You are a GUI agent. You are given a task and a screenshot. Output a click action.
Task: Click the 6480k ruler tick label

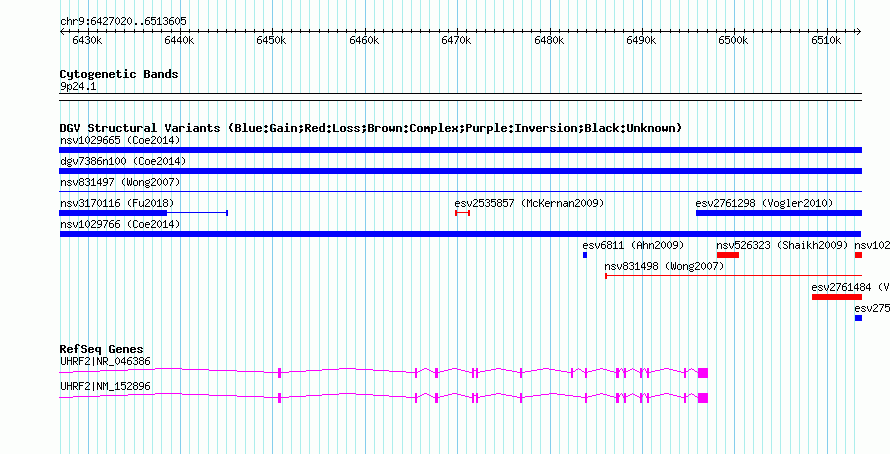pyautogui.click(x=549, y=41)
